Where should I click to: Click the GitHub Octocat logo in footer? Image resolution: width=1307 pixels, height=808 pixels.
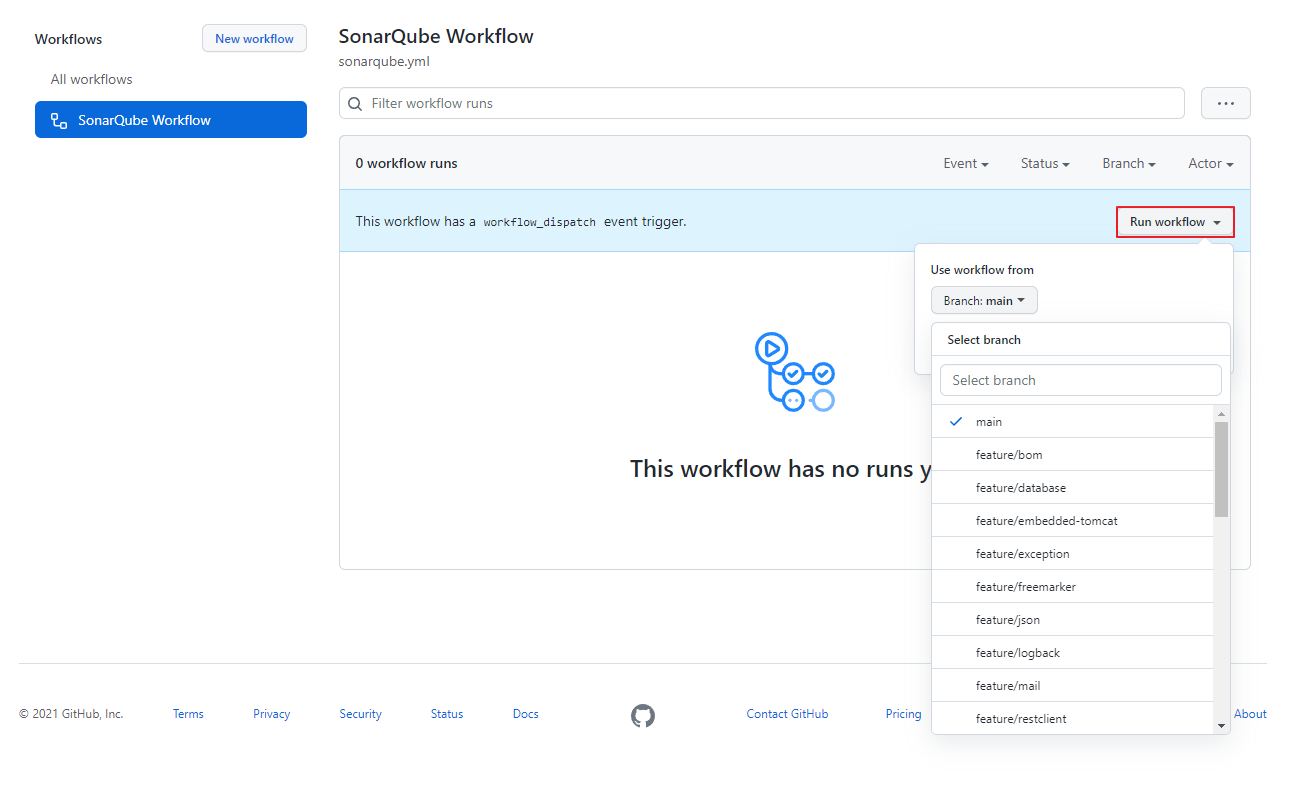tap(643, 715)
